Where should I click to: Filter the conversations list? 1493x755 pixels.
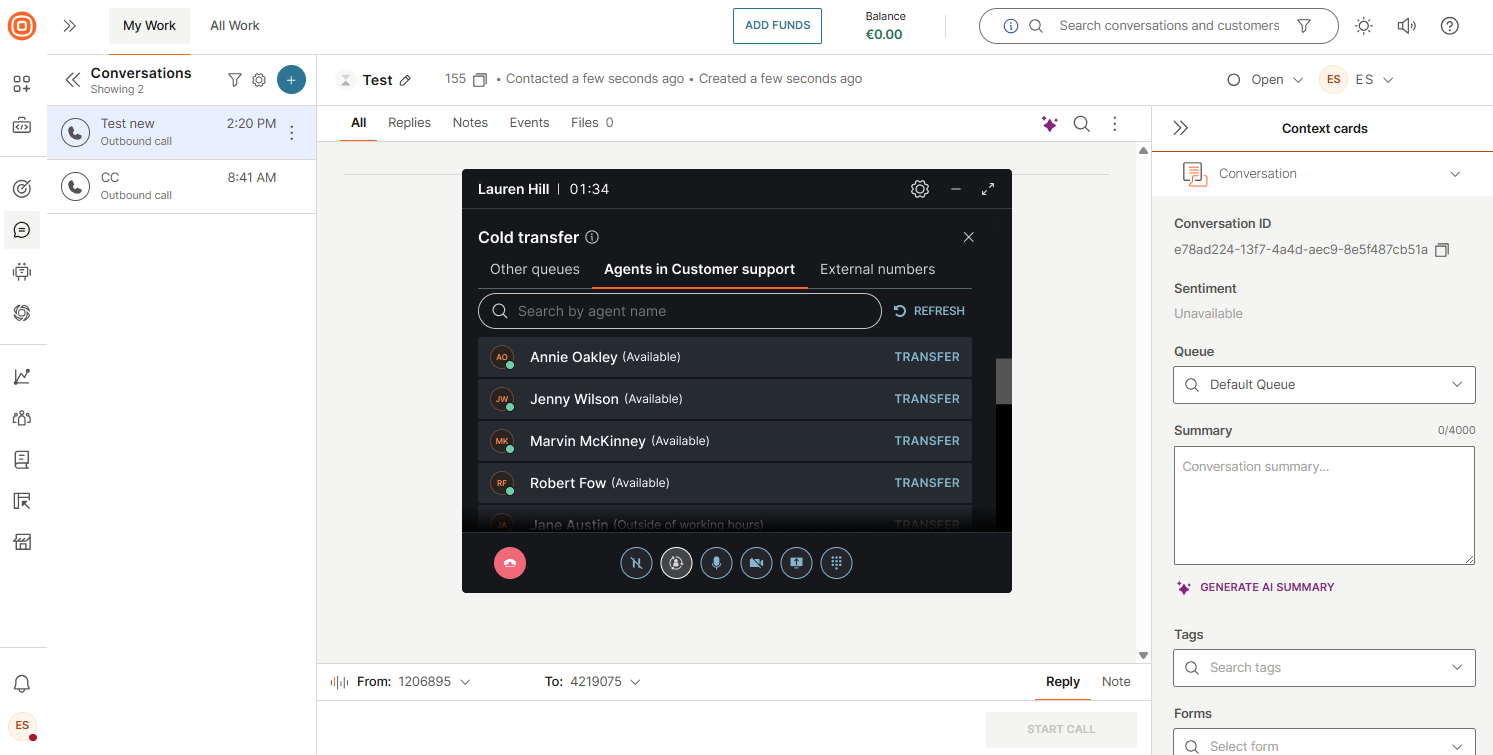tap(235, 80)
